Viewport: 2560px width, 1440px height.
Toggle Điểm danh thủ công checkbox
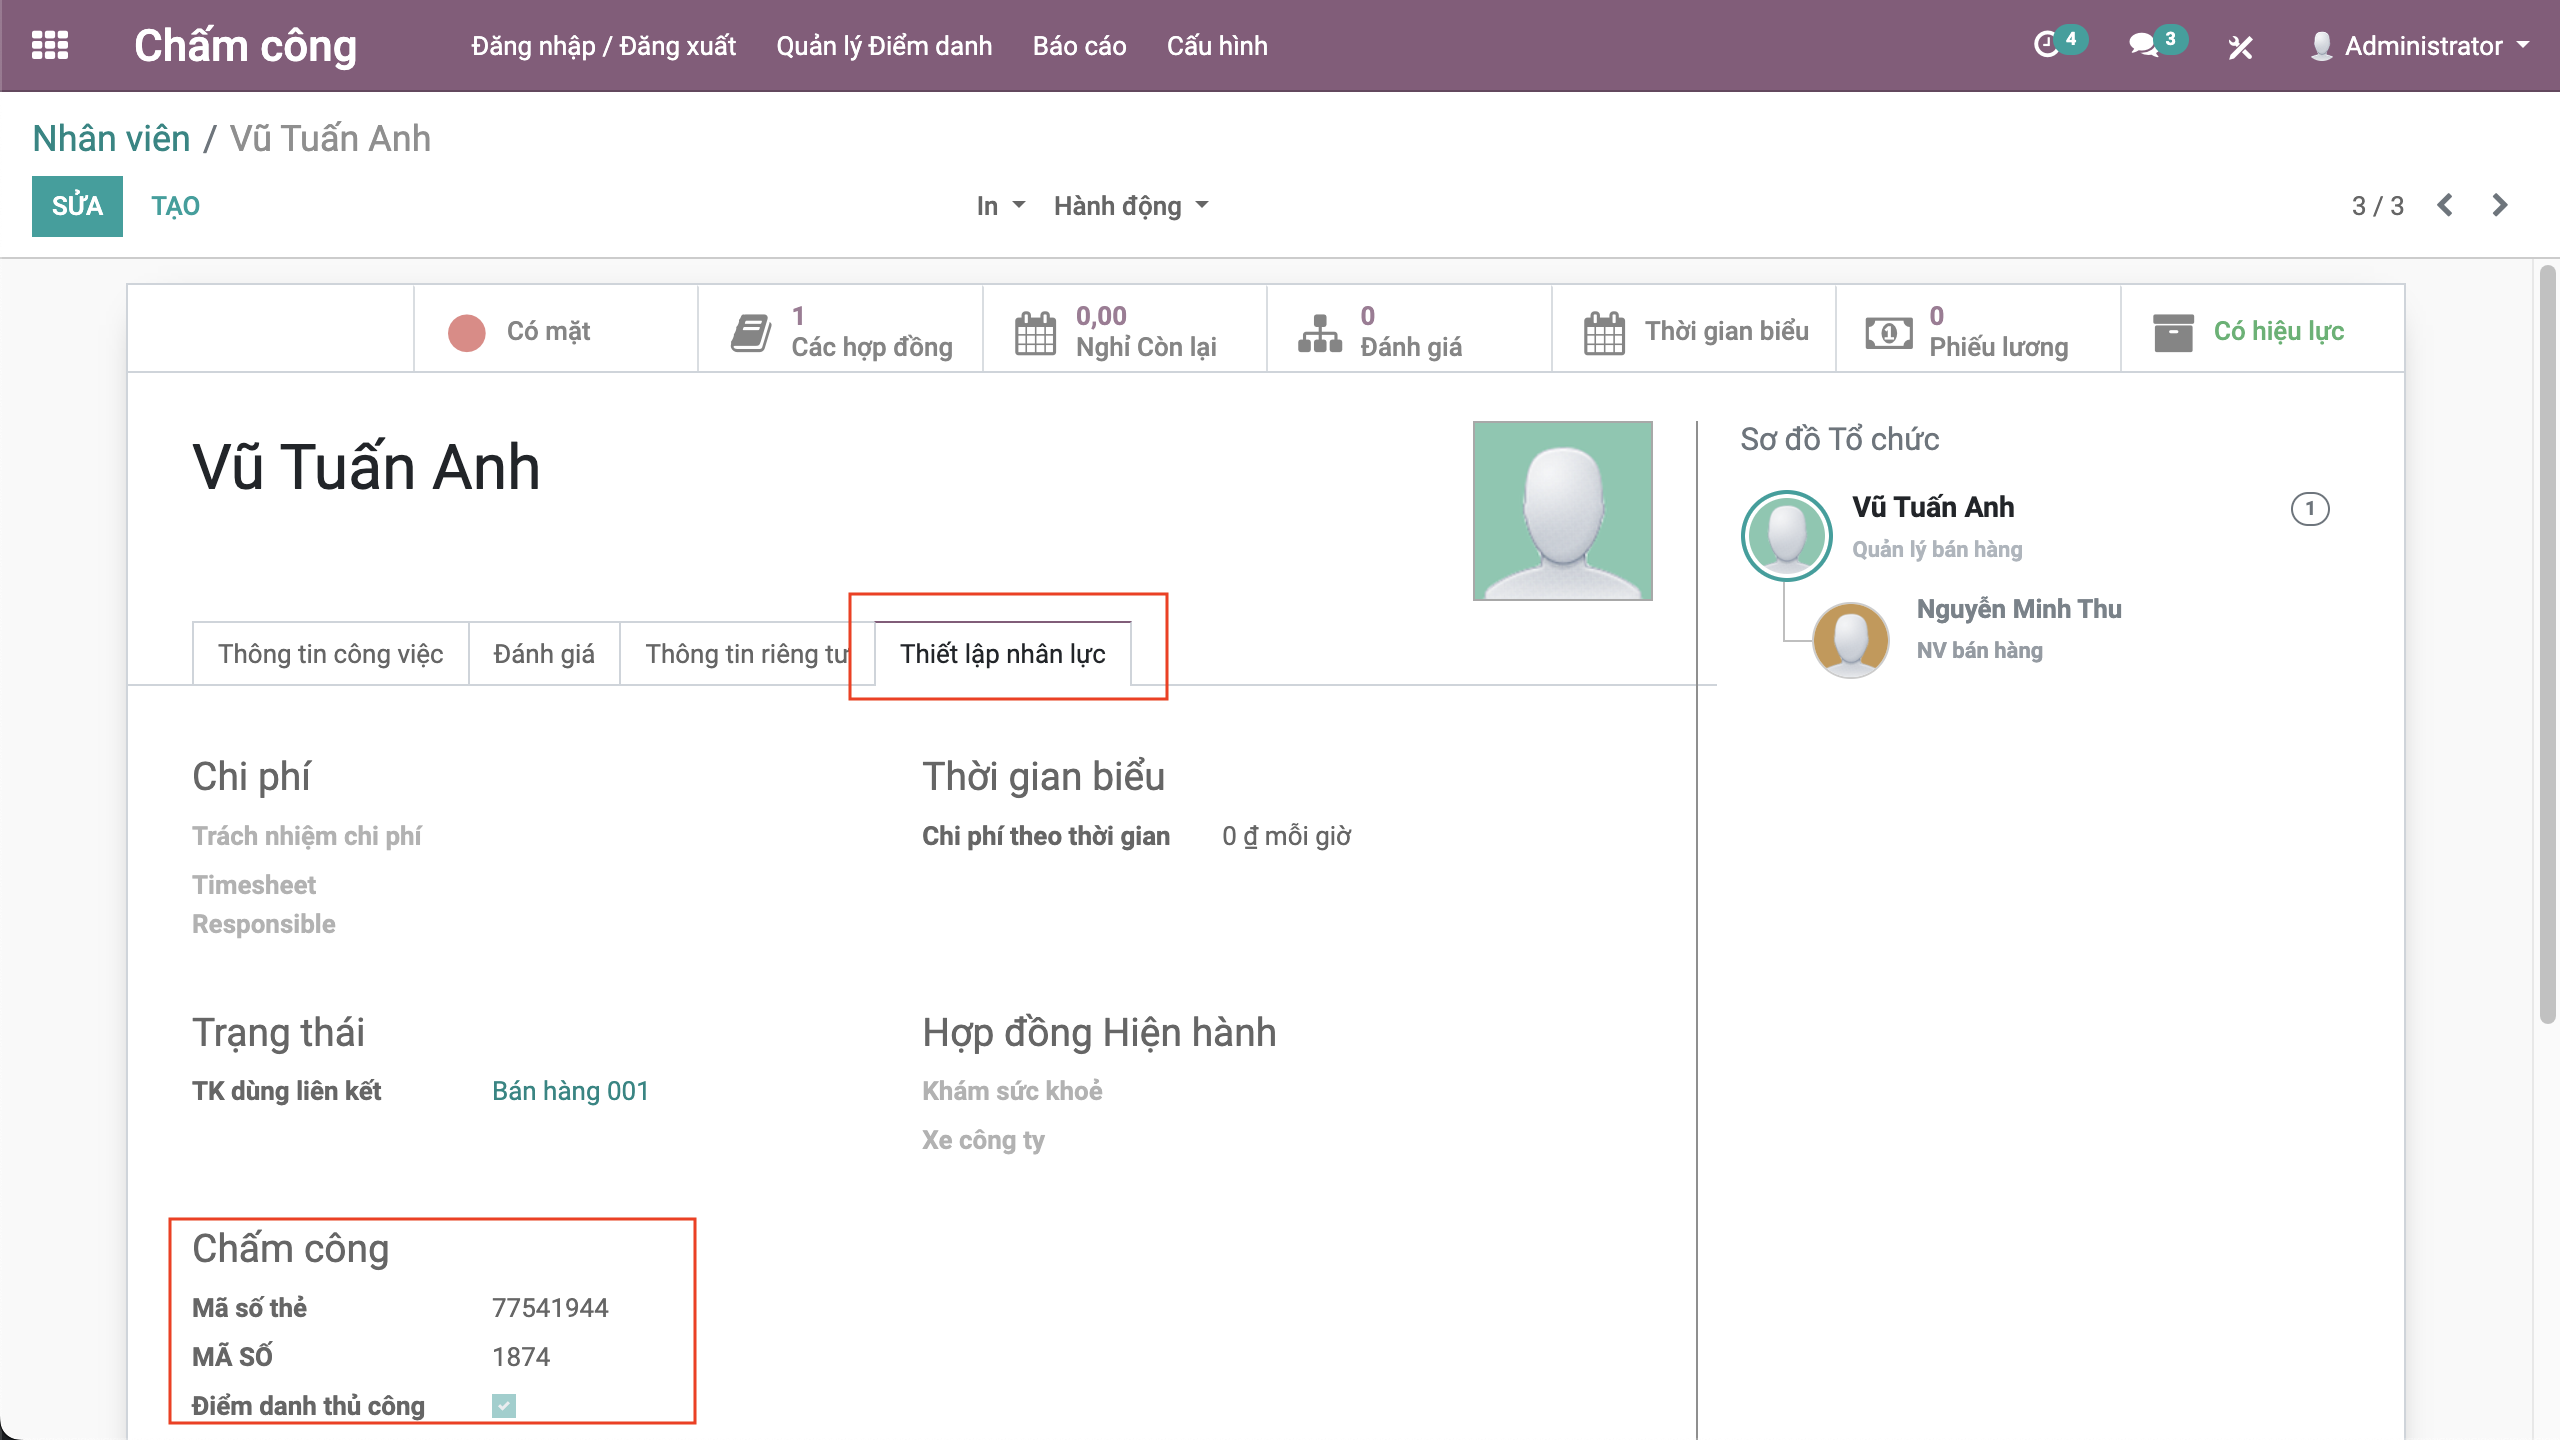tap(504, 1406)
